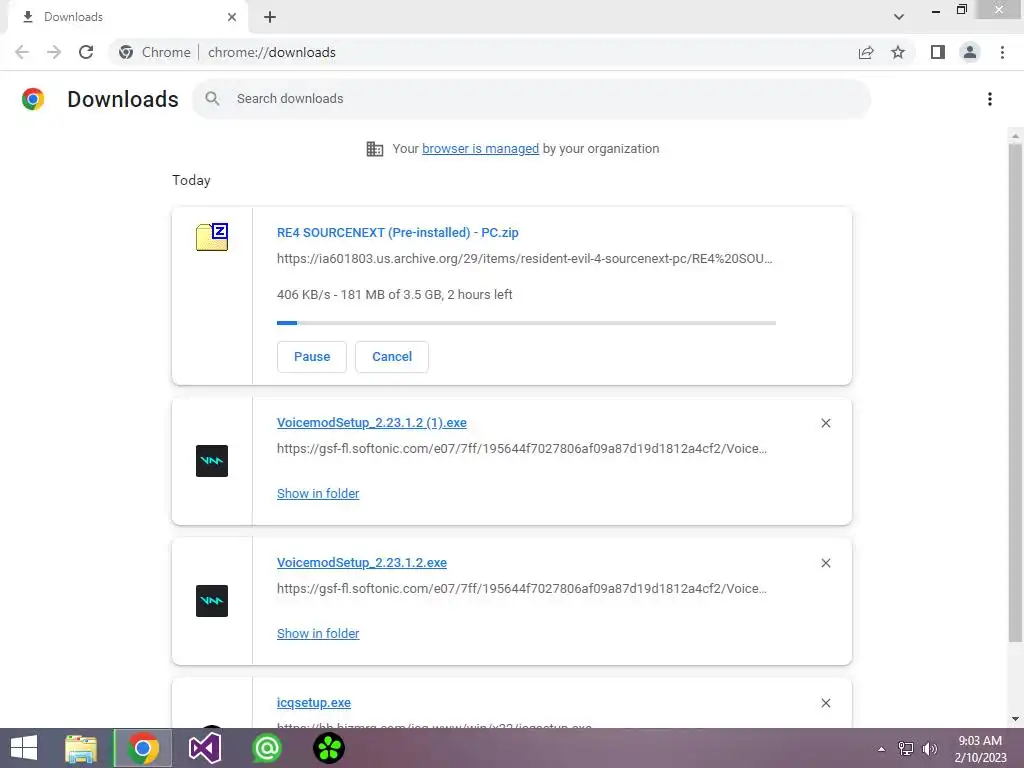
Task: Click the network tray icon
Action: point(906,748)
